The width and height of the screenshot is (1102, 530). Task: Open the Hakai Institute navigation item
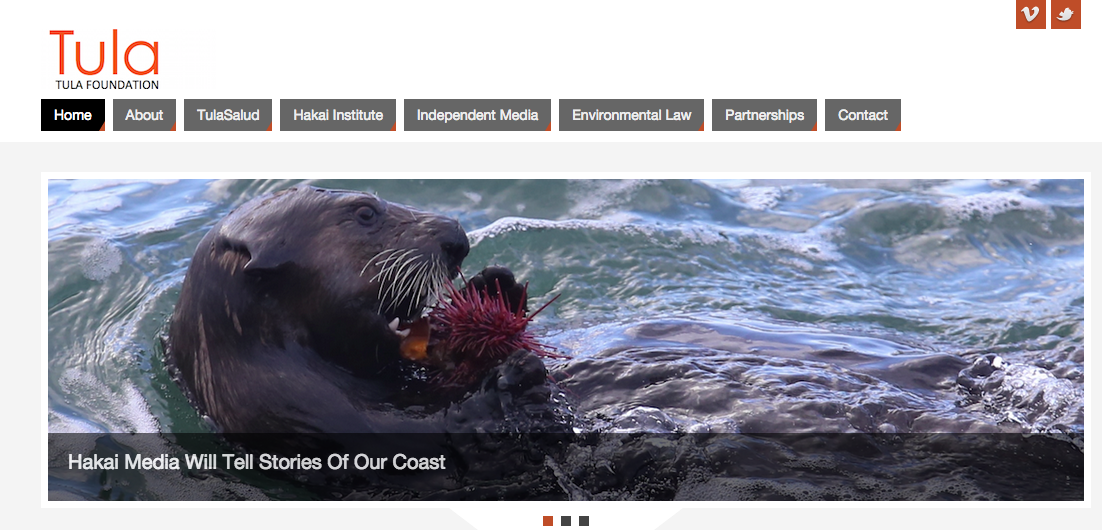[338, 115]
